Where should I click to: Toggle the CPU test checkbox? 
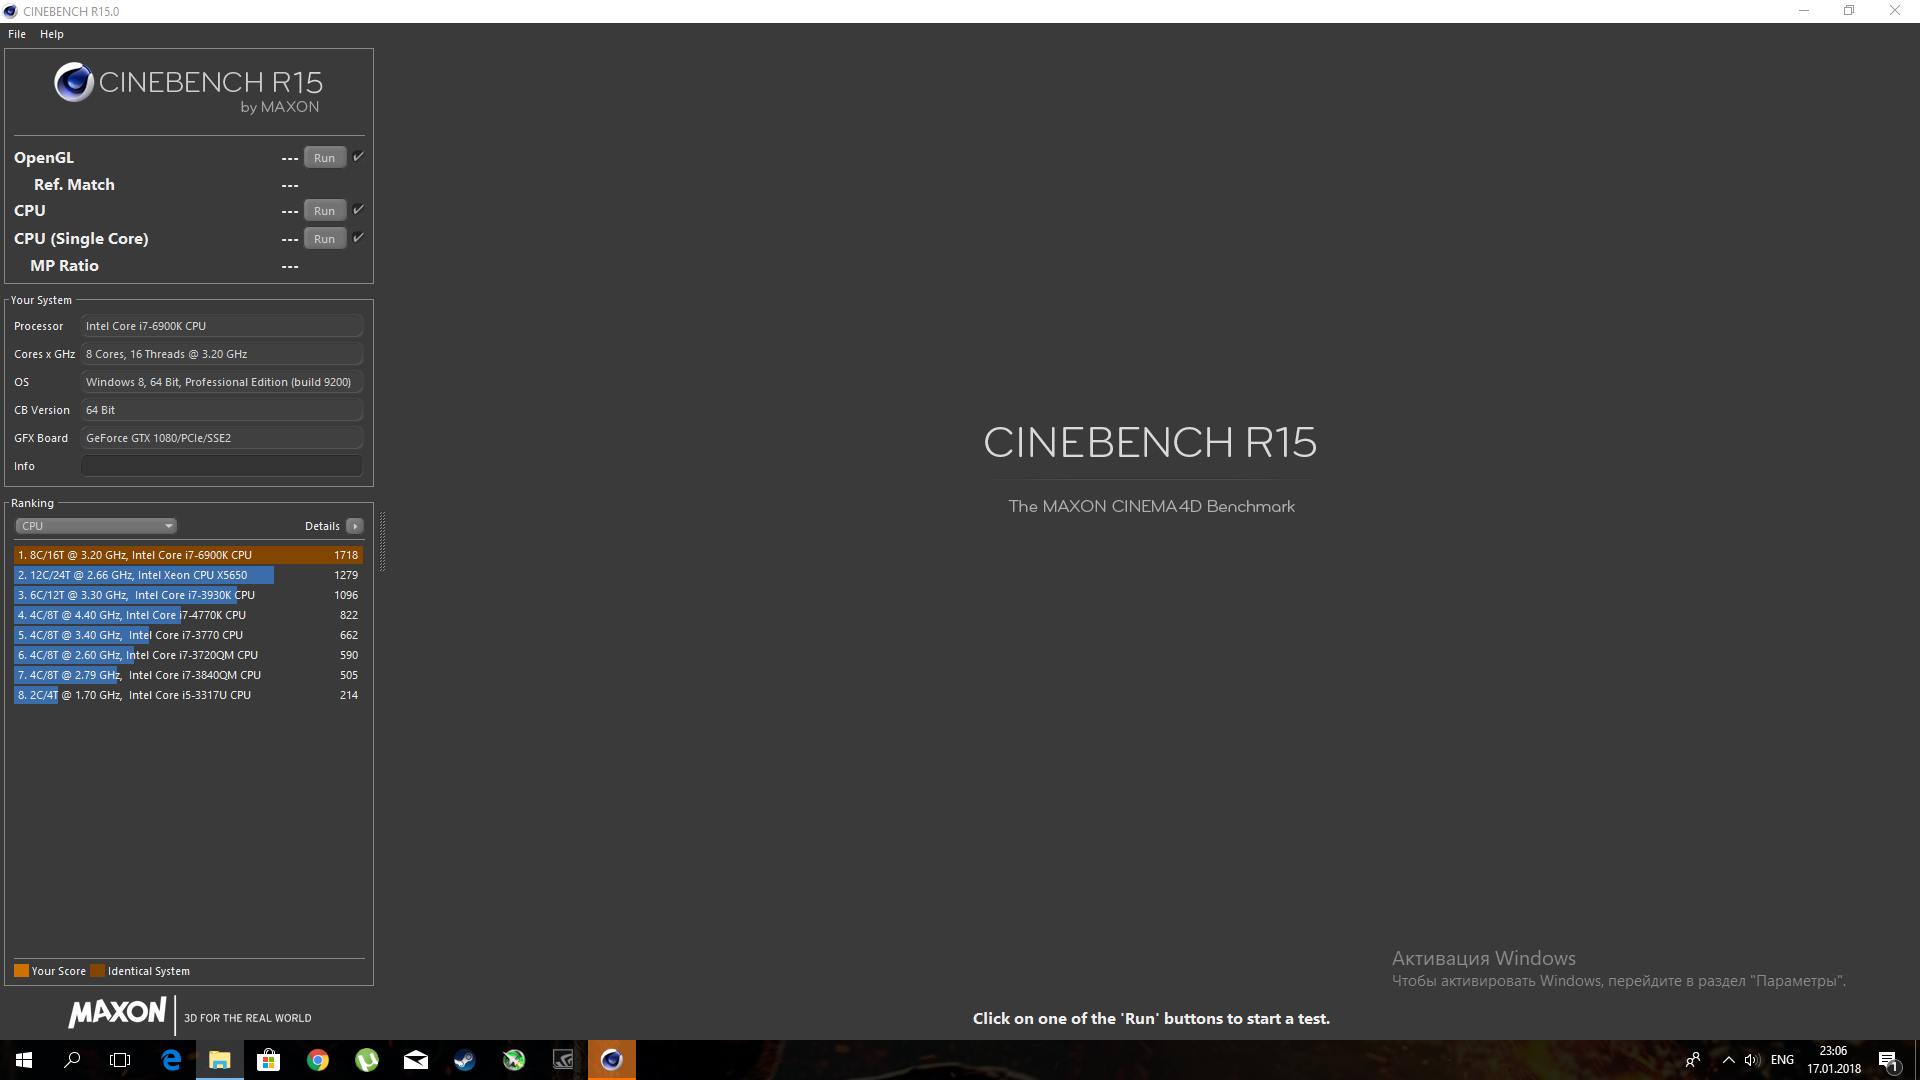(x=358, y=210)
